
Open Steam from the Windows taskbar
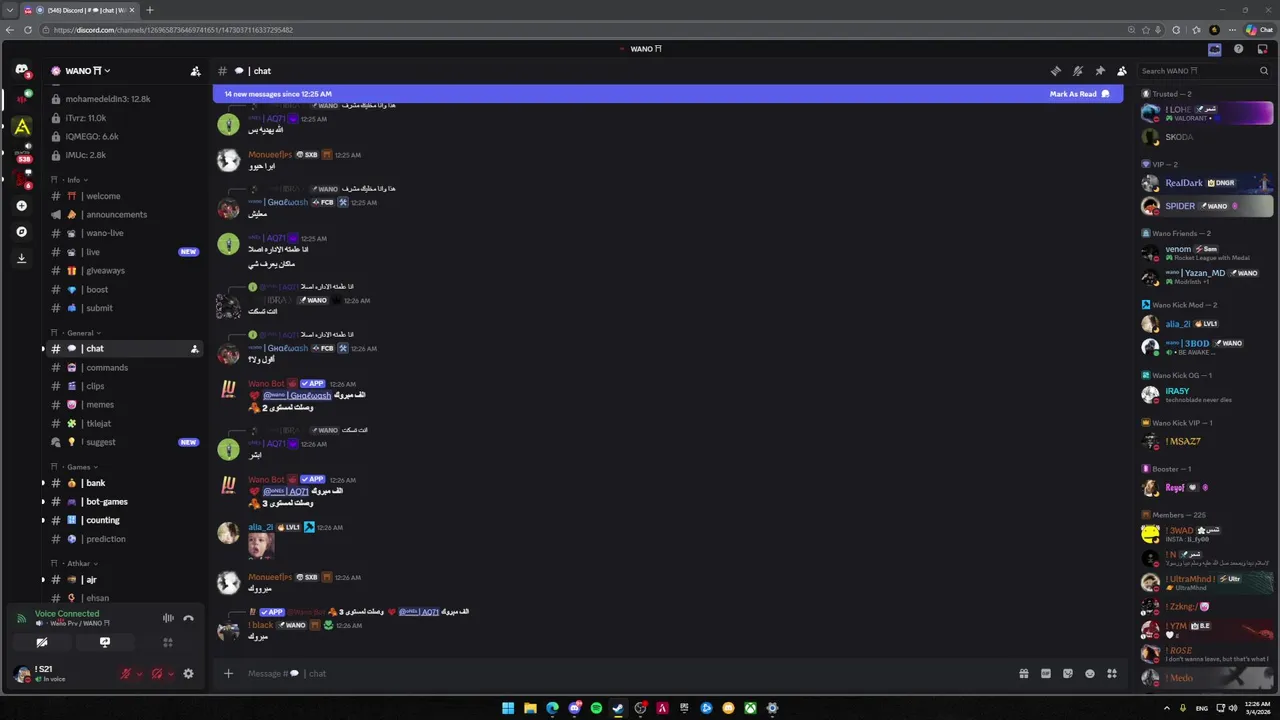[x=618, y=708]
